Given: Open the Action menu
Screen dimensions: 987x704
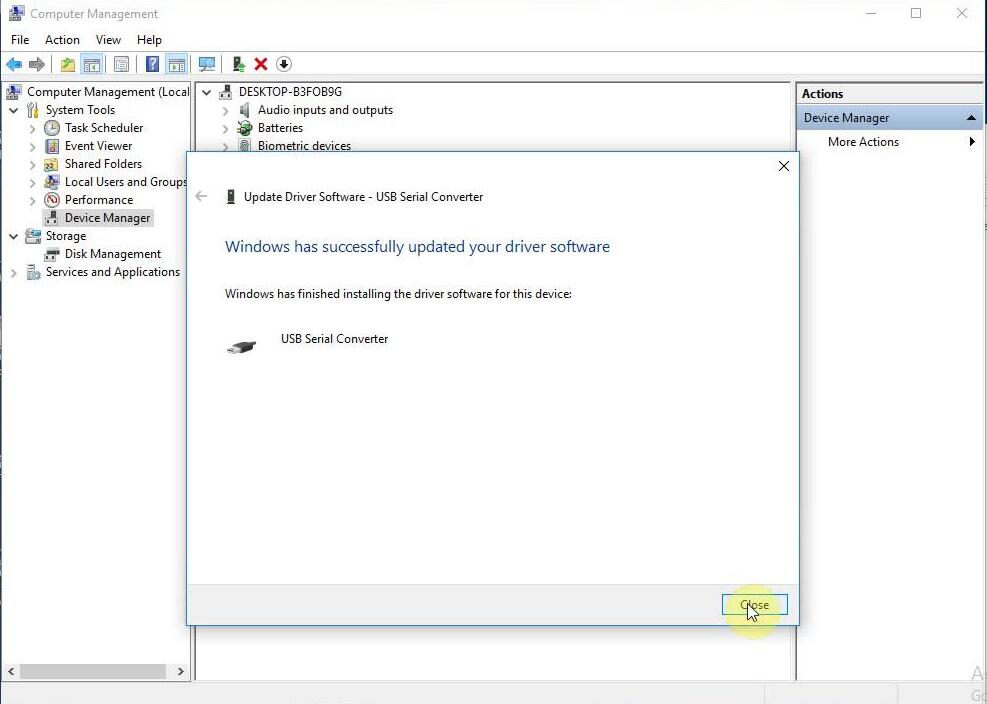Looking at the screenshot, I should point(62,40).
